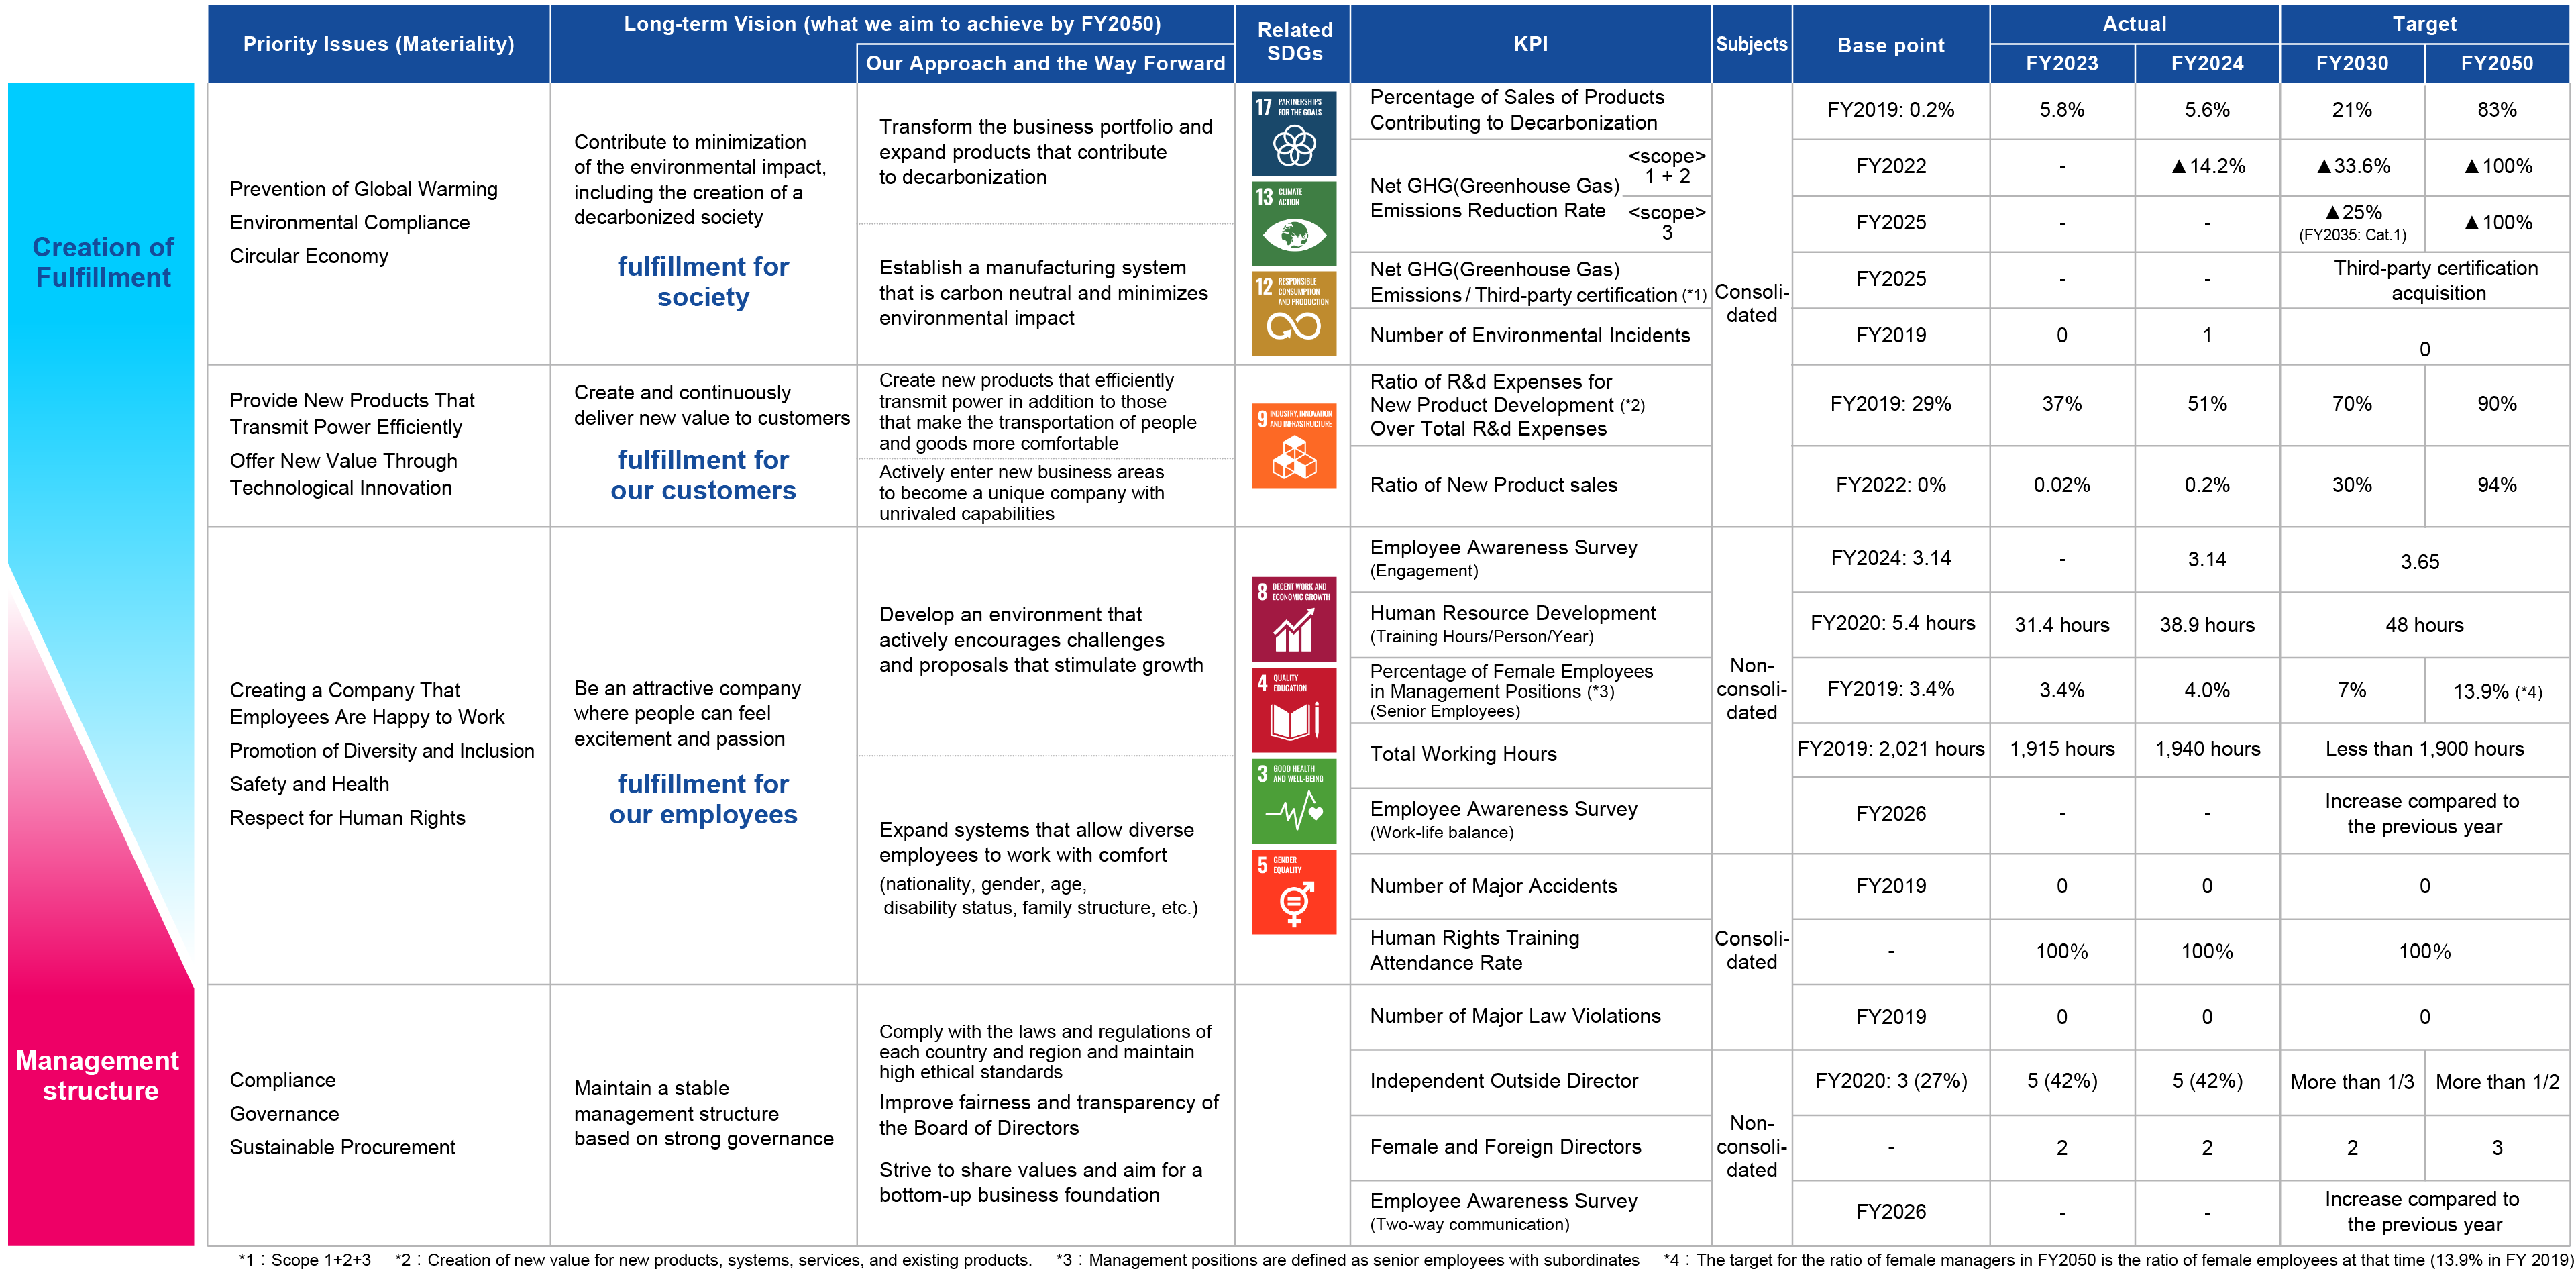Viewport: 2576px width, 1275px height.
Task: Click the 'Human Resource Development' KPI
Action: point(1512,624)
